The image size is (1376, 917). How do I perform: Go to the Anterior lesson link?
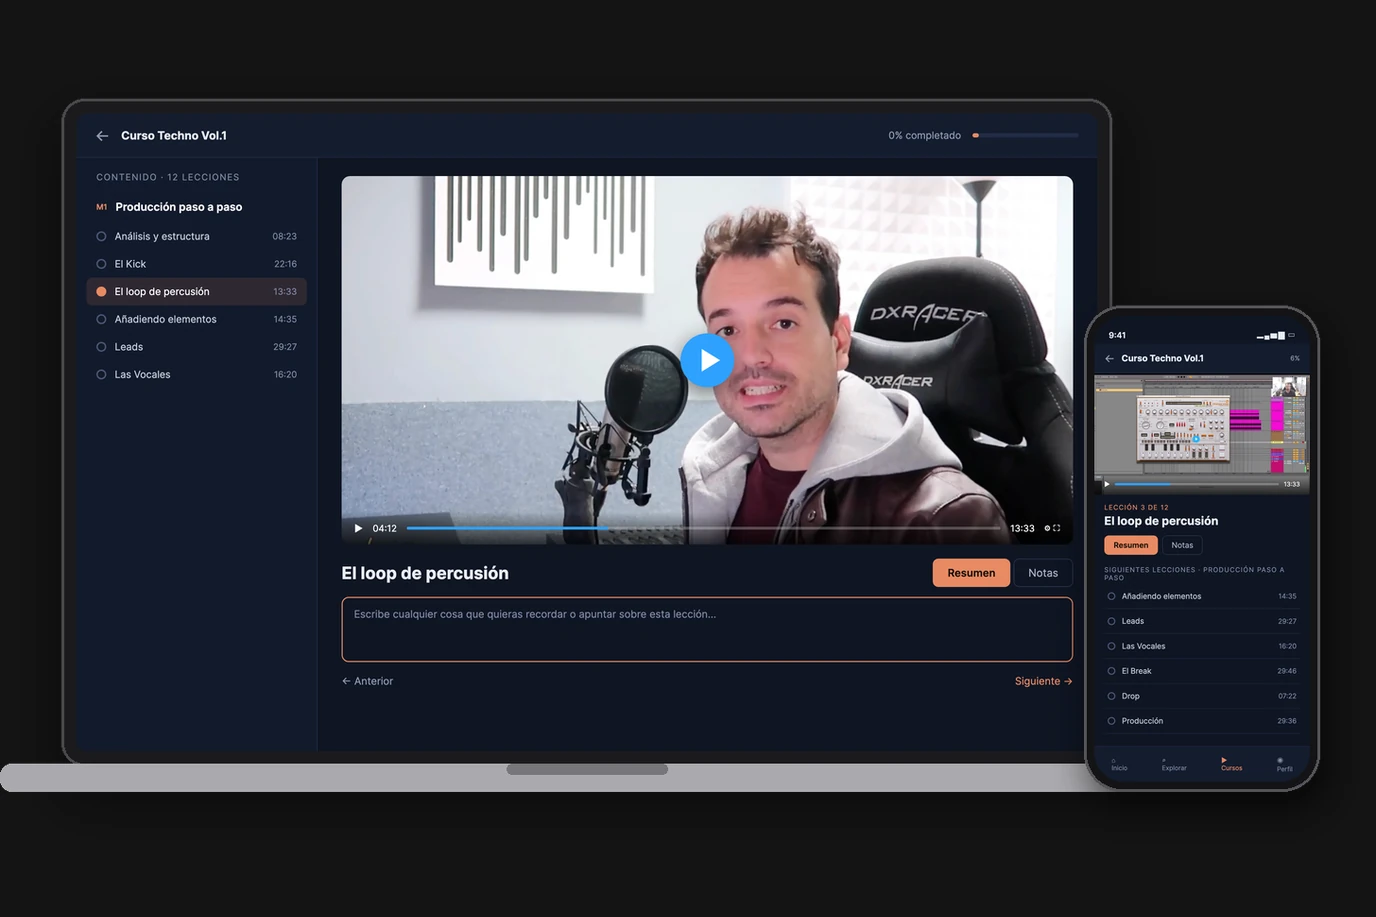(x=367, y=681)
